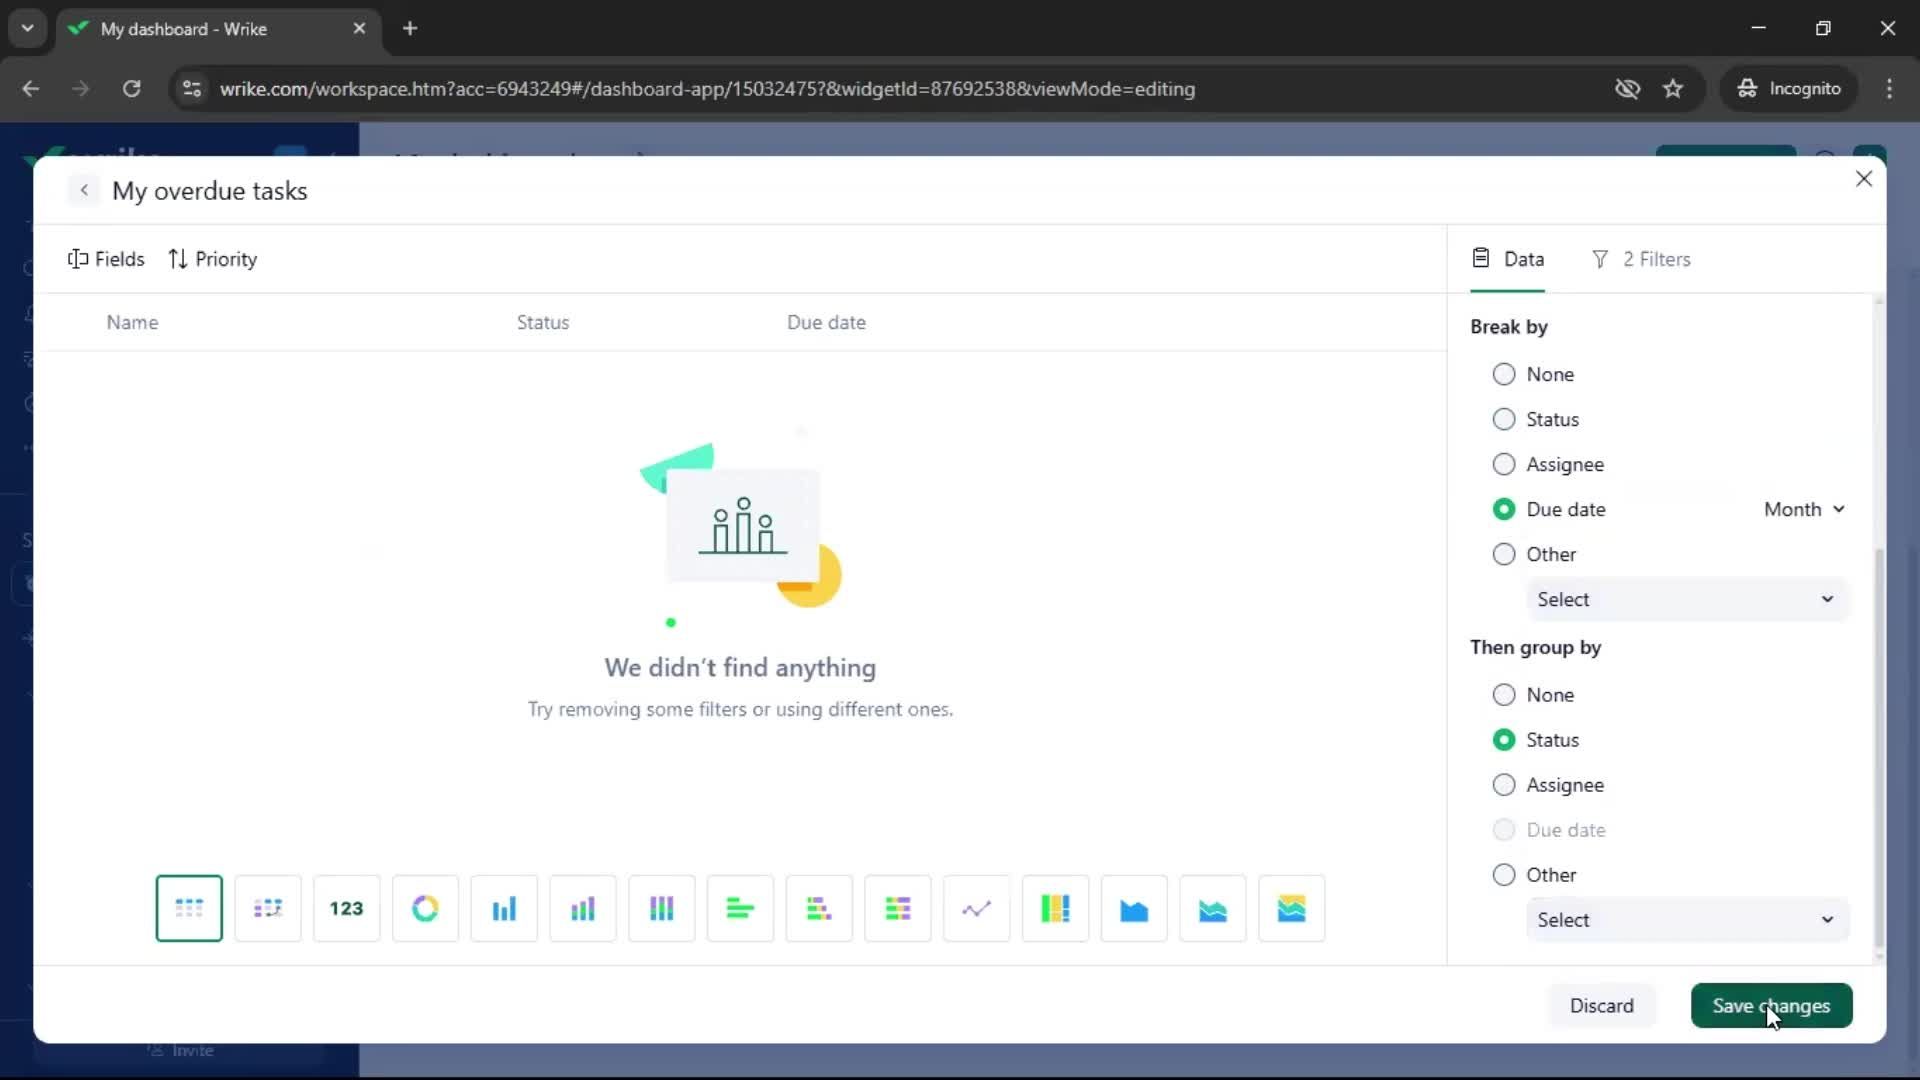
Task: Click the Incognito profile button
Action: (x=1789, y=89)
